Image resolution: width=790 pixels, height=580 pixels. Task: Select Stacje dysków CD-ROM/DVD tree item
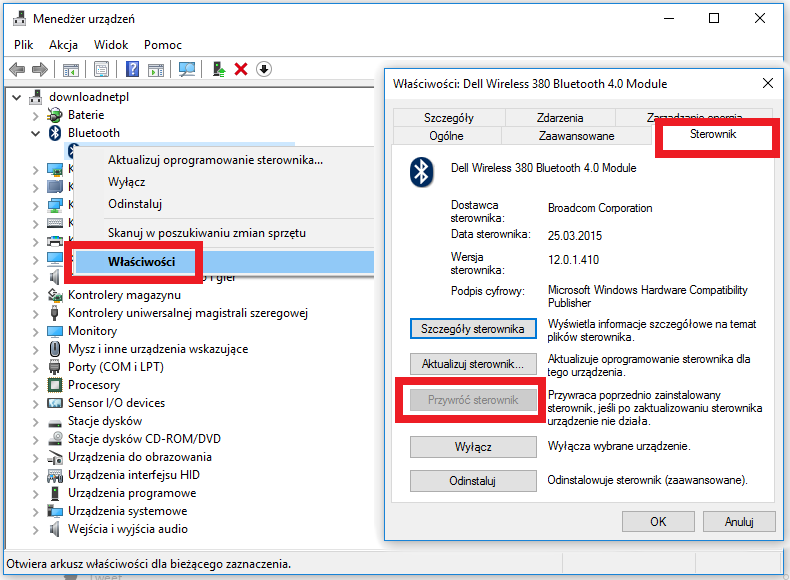[144, 439]
